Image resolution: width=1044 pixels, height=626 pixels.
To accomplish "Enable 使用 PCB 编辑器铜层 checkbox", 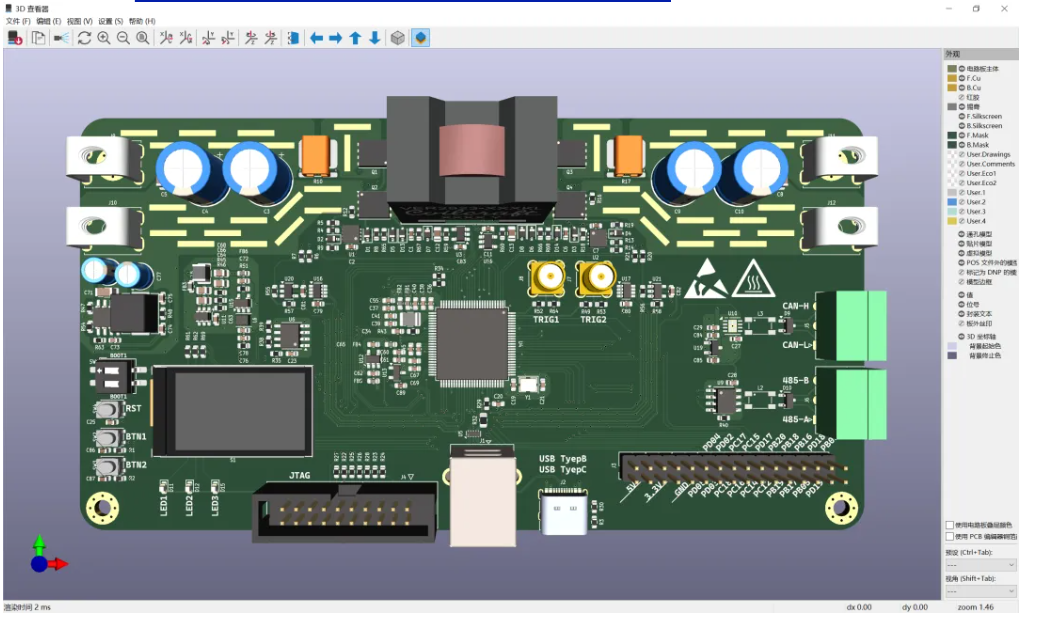I will [x=950, y=537].
